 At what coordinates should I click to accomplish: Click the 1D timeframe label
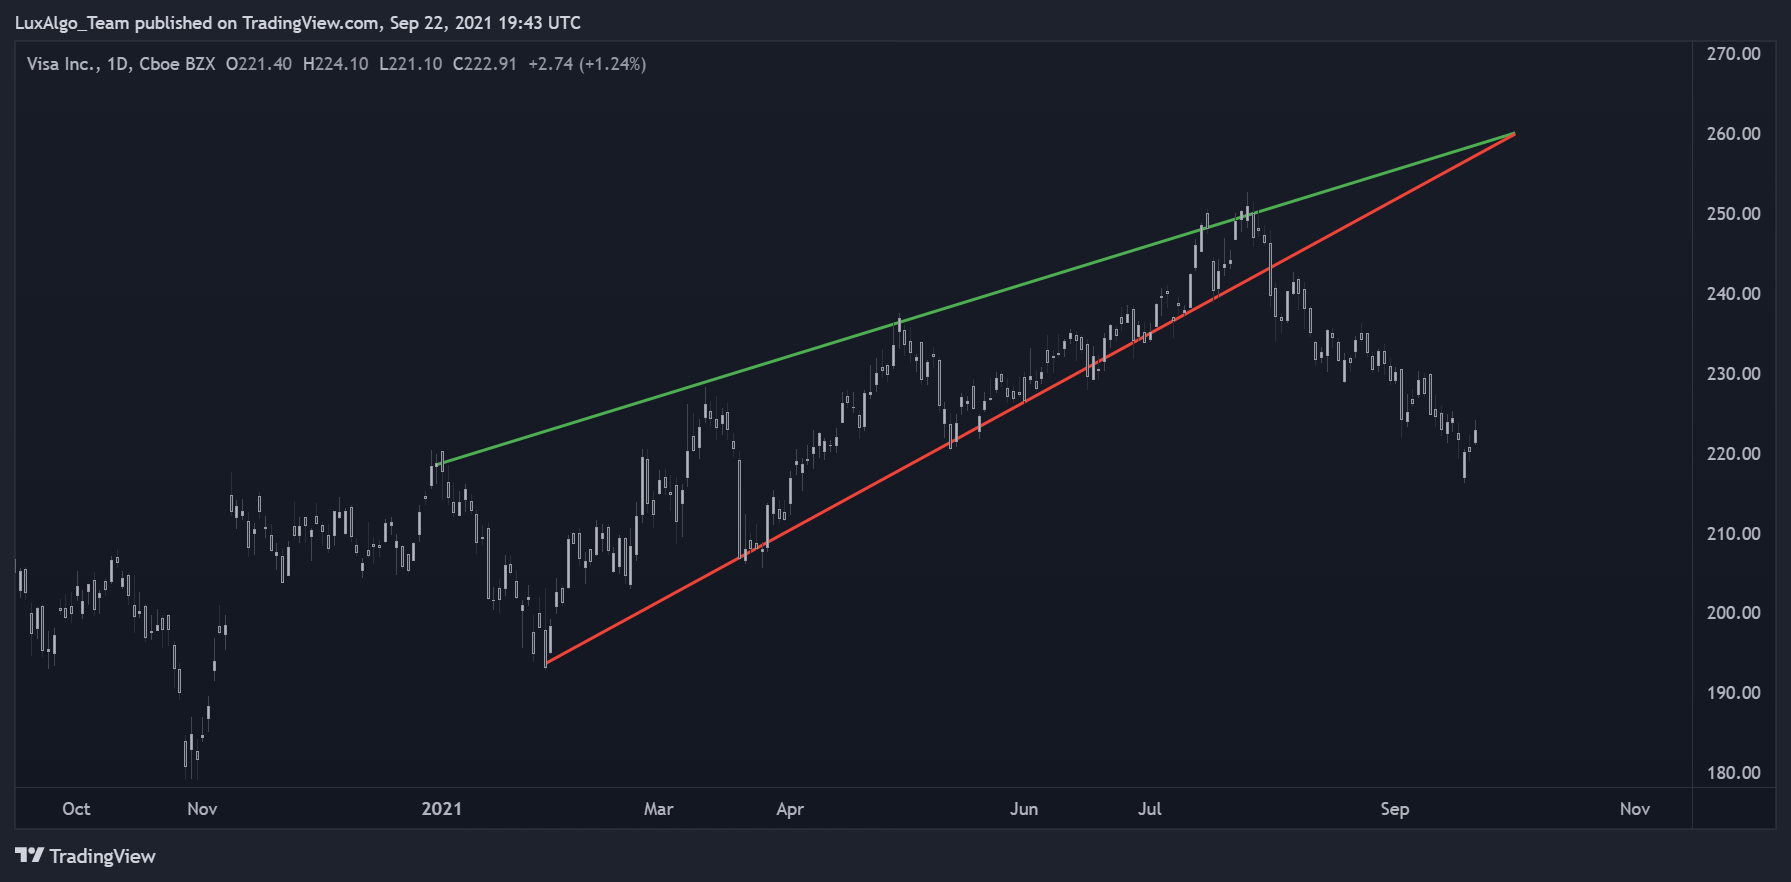[x=118, y=64]
